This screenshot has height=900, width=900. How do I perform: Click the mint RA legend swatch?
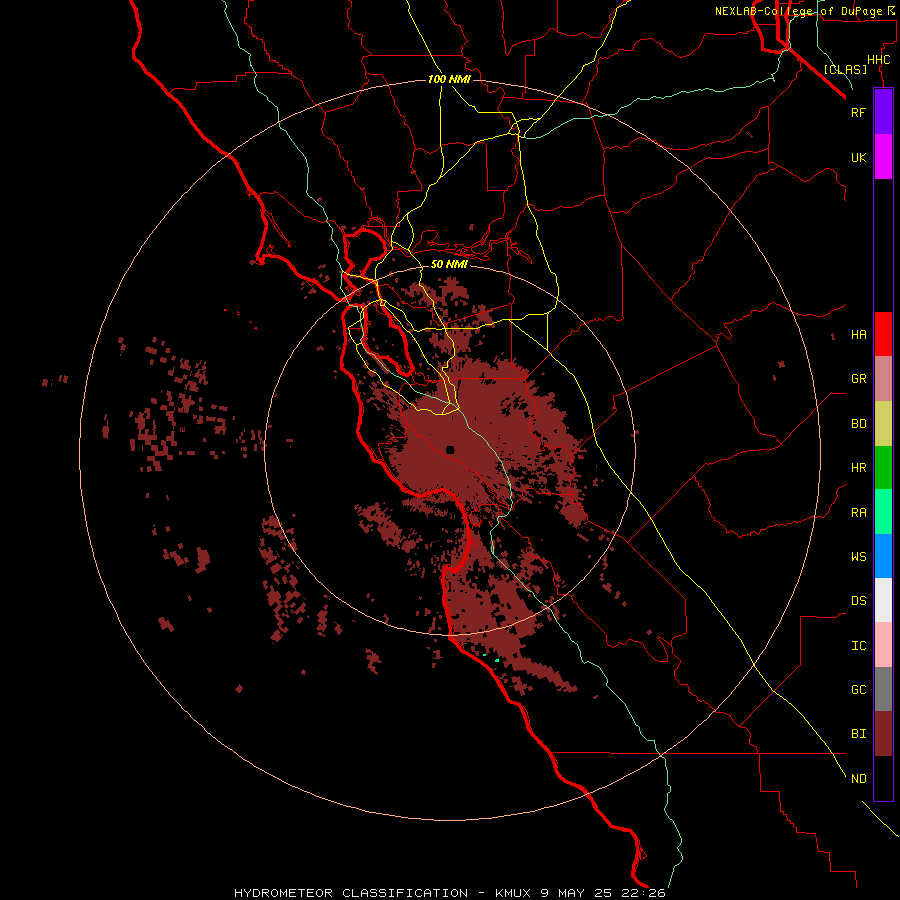(883, 512)
